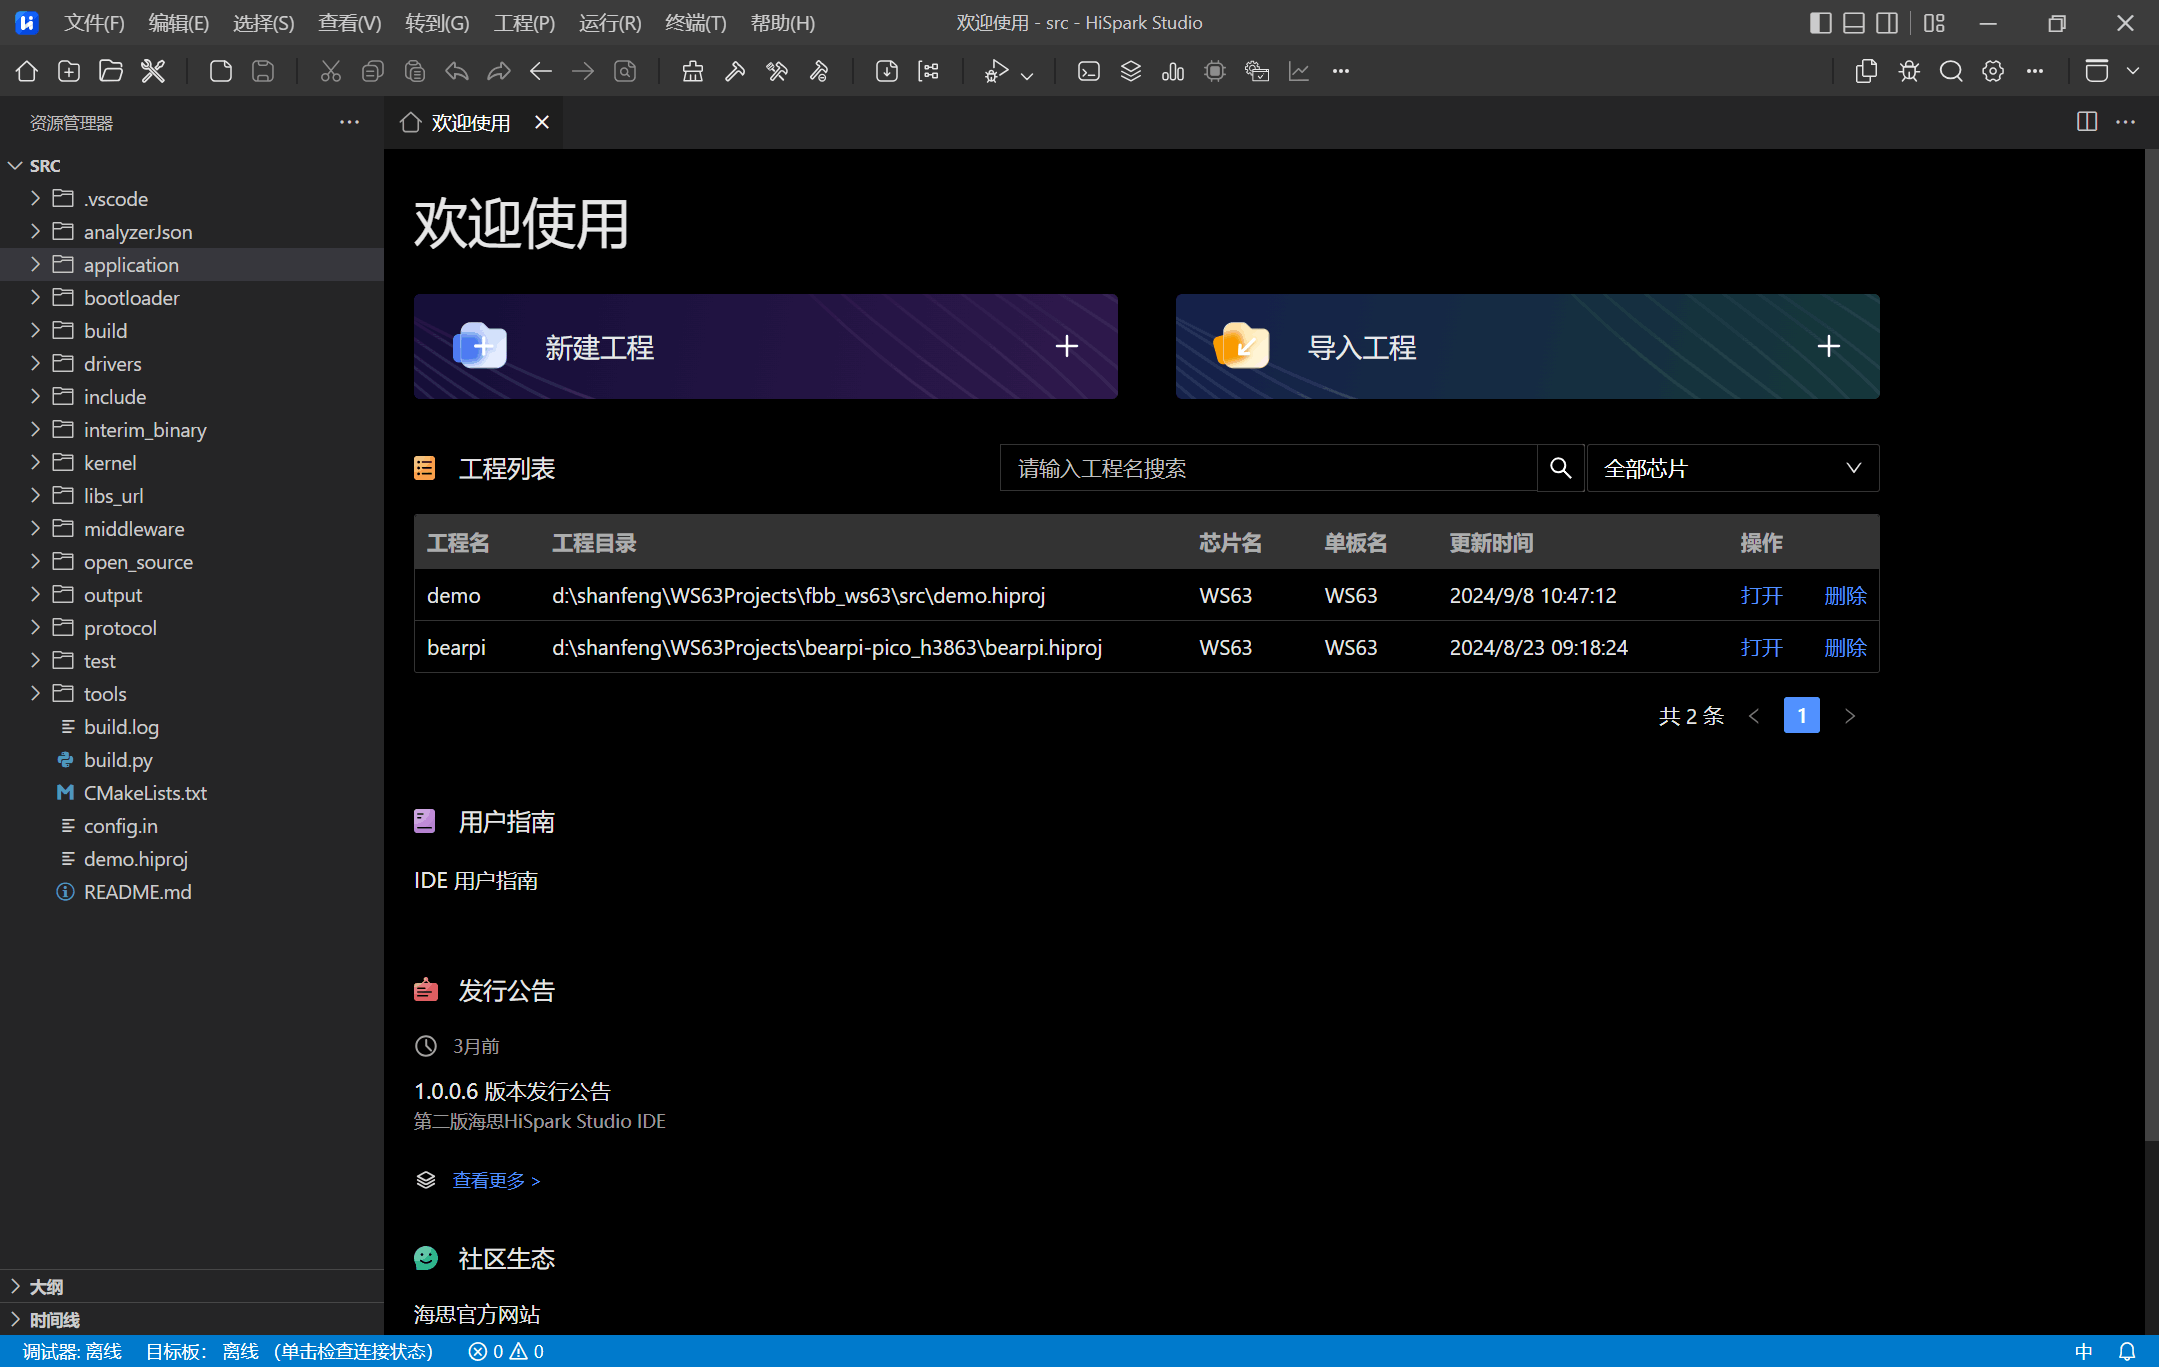This screenshot has height=1367, width=2159.
Task: Click 打开 for the demo project
Action: [x=1761, y=595]
